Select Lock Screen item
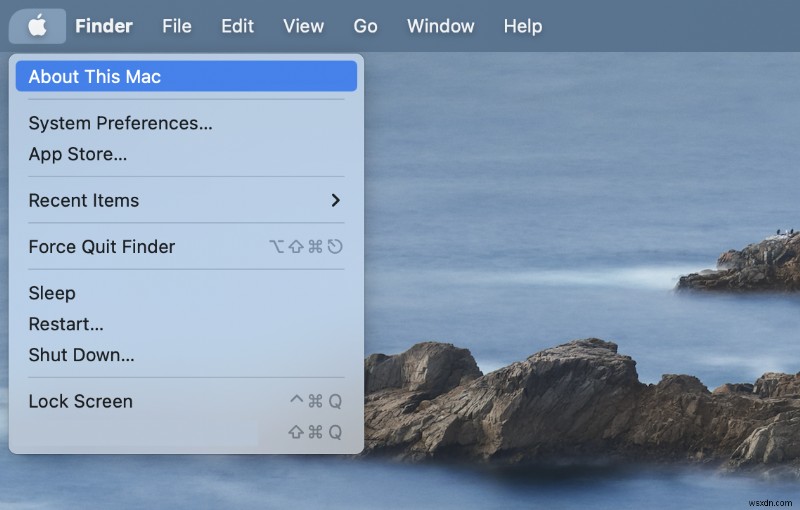This screenshot has height=510, width=800. (186, 401)
